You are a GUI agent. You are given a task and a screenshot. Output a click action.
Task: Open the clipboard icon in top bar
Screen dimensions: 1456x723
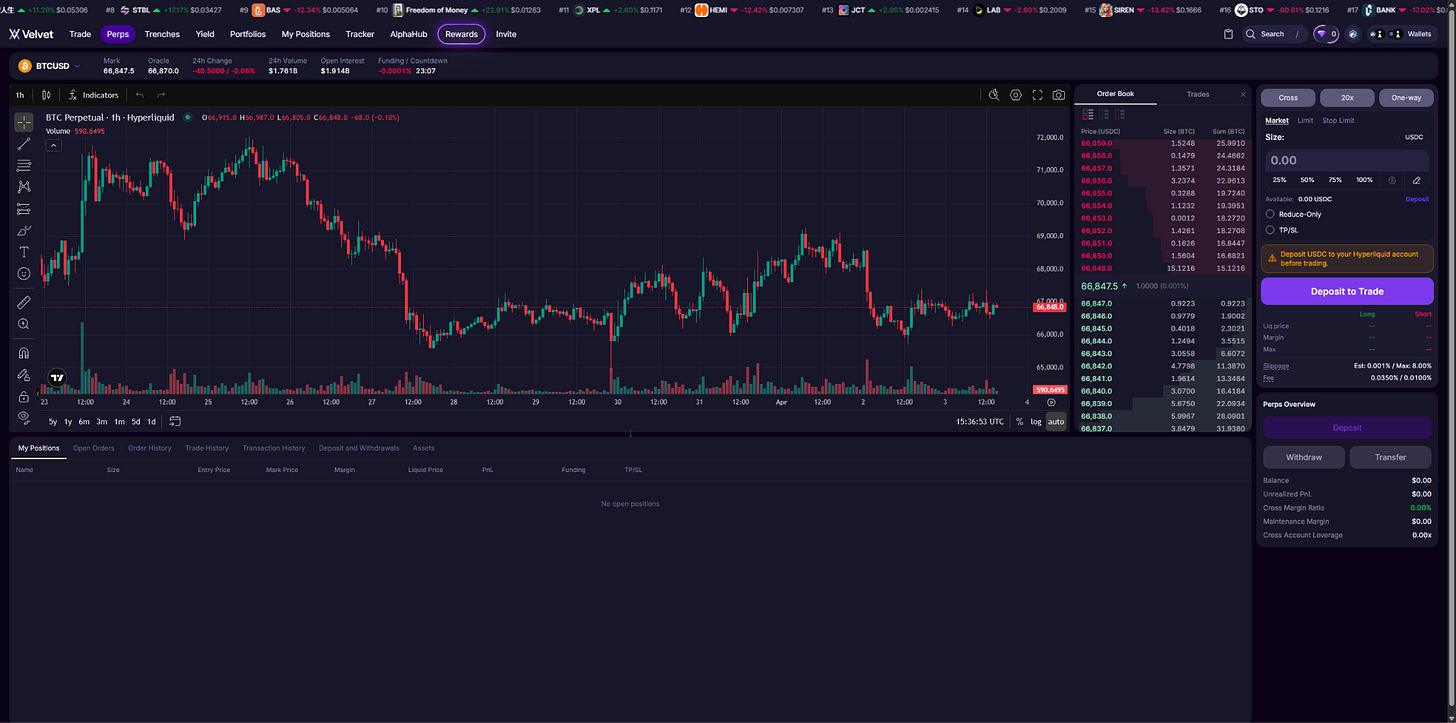[x=1228, y=34]
